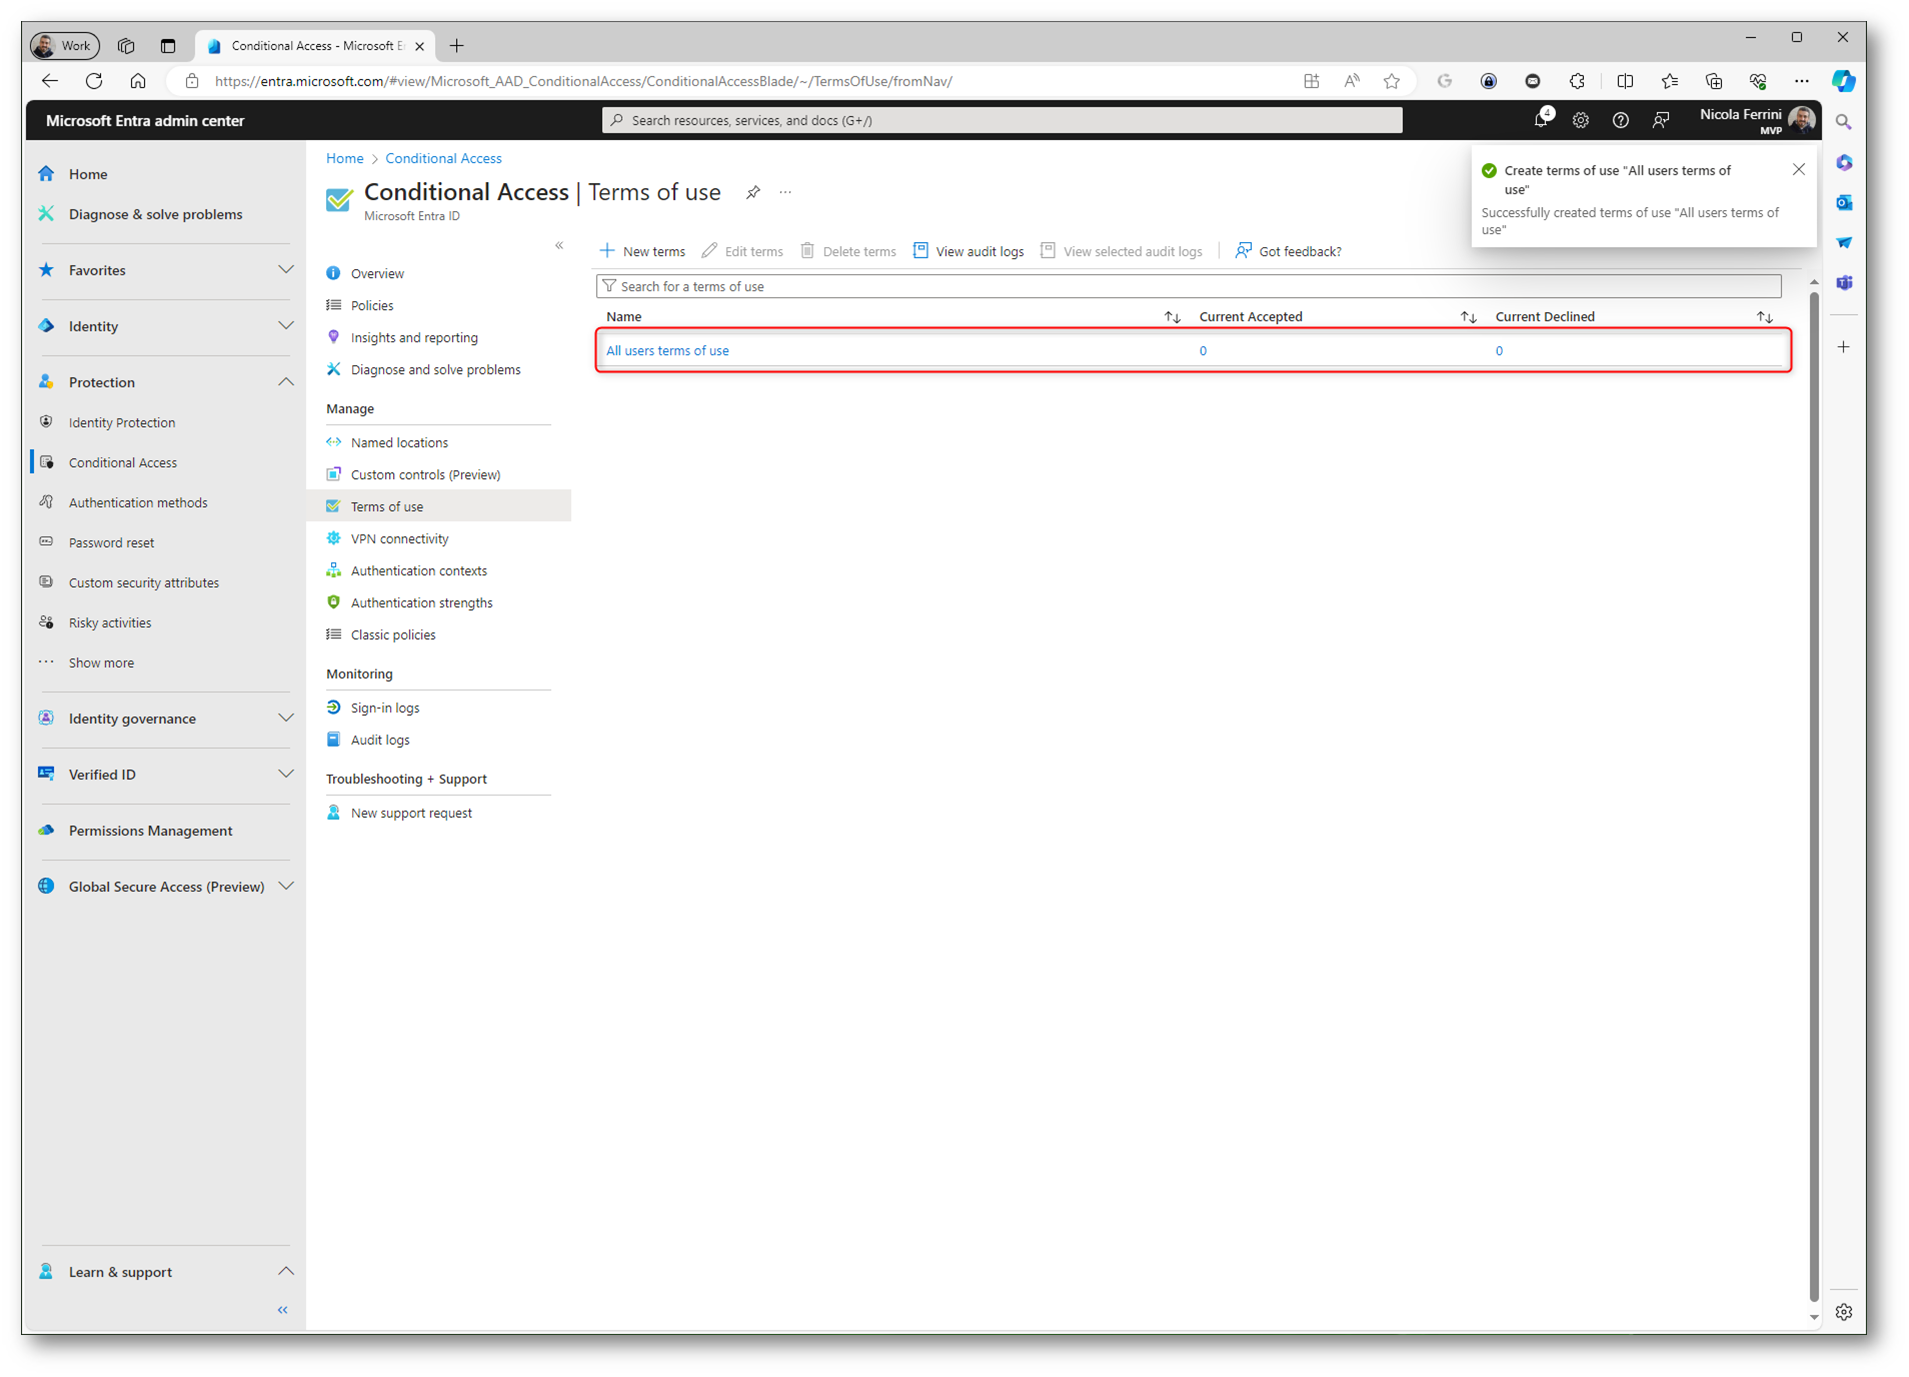Open Classic policies
Image resolution: width=1909 pixels, height=1377 pixels.
(x=393, y=635)
